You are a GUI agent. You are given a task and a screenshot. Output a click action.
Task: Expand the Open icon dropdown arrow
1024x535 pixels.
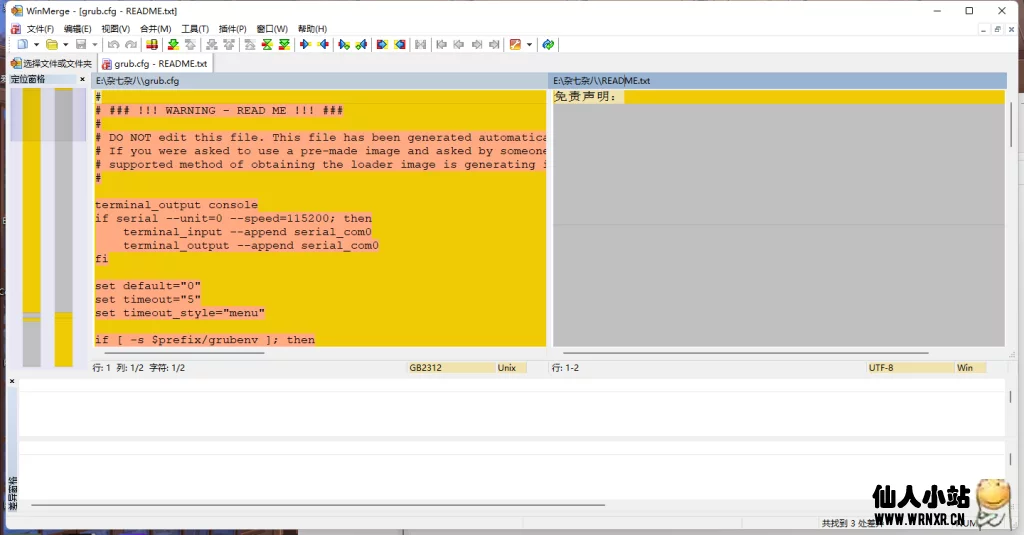point(66,44)
